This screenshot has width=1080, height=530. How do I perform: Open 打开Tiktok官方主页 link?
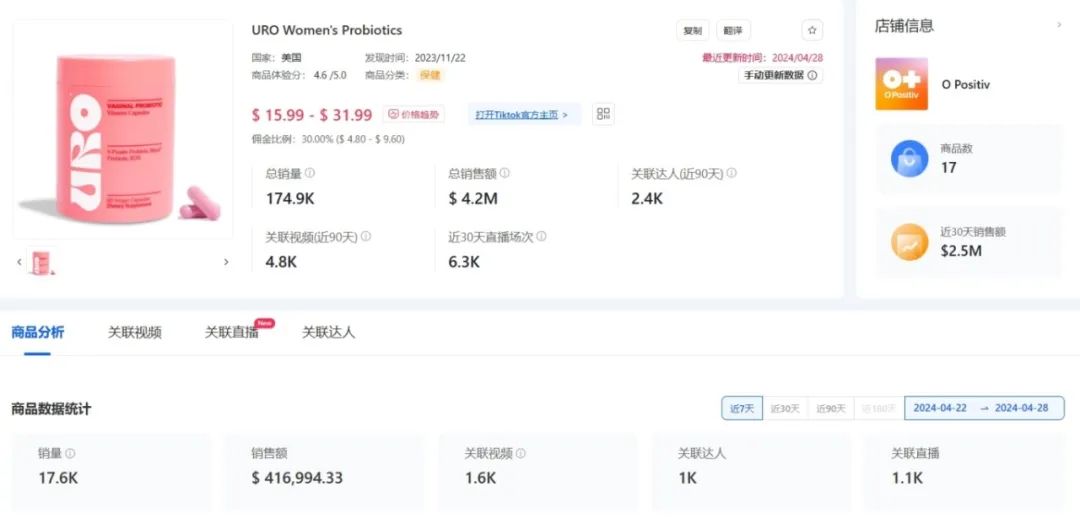[524, 114]
